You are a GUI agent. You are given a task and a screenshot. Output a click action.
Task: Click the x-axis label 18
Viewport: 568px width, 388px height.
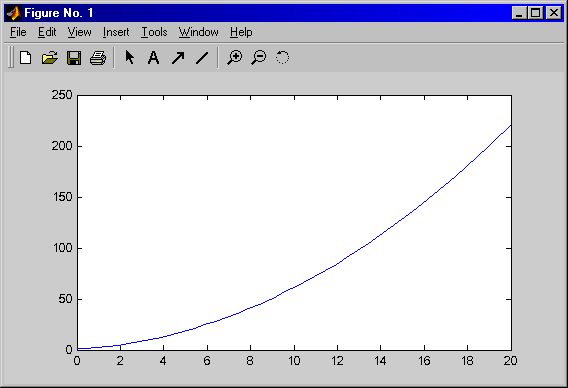(467, 361)
